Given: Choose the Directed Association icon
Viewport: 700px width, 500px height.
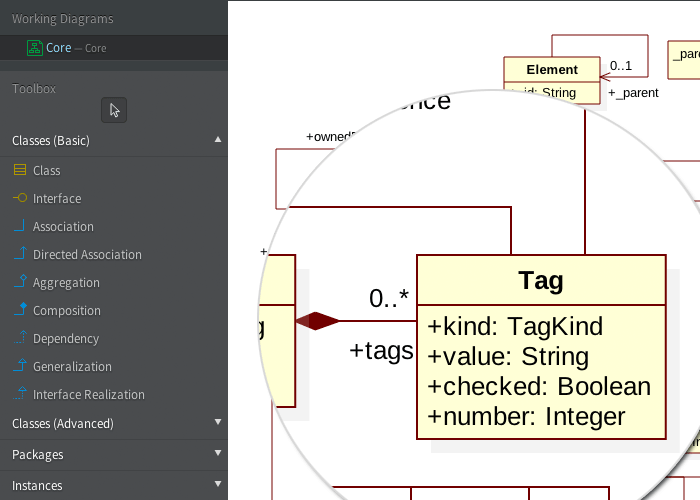Looking at the screenshot, I should [20, 255].
